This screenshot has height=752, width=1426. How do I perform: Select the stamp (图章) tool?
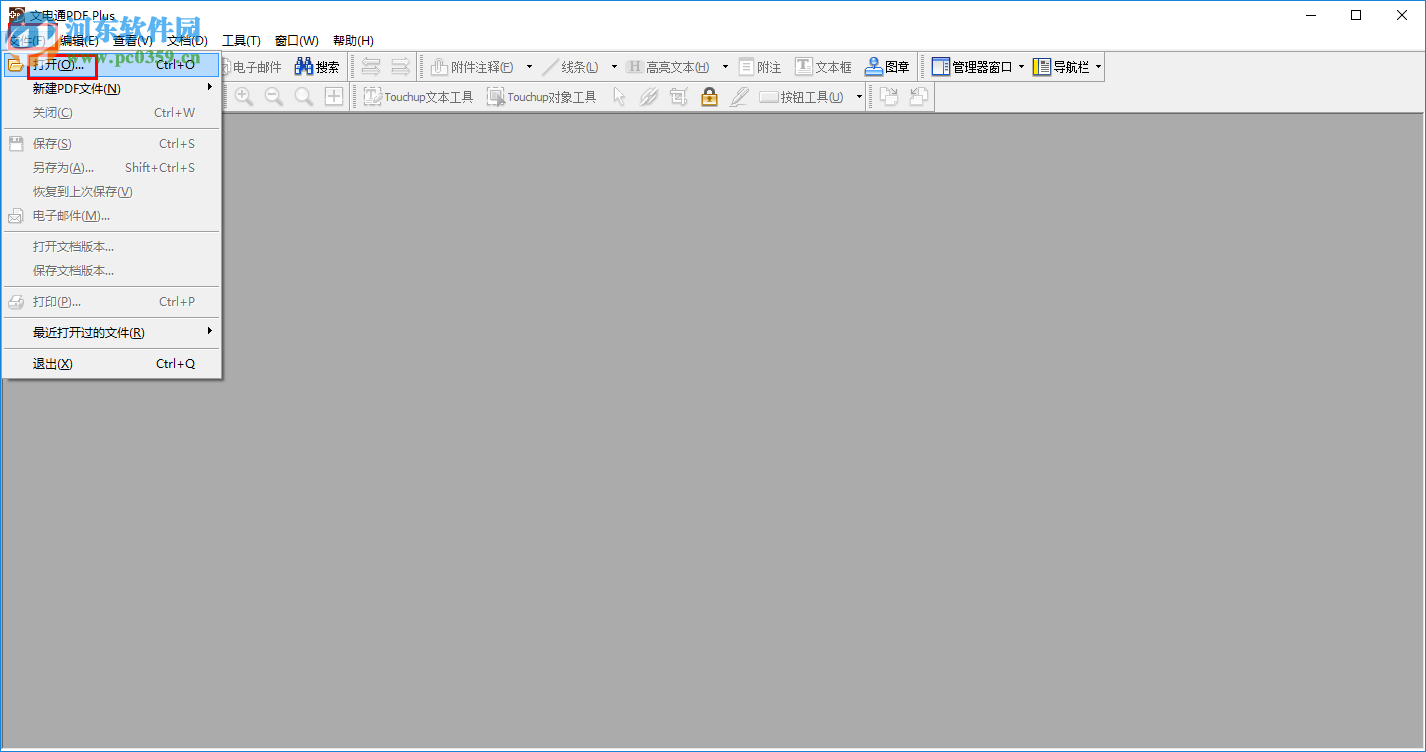coord(887,66)
